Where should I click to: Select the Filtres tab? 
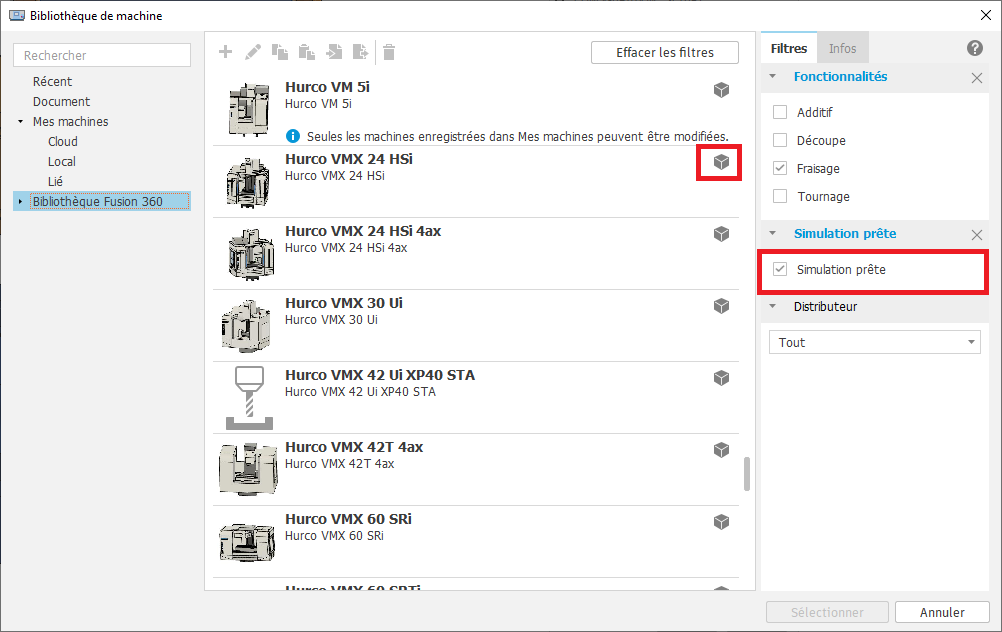(789, 48)
